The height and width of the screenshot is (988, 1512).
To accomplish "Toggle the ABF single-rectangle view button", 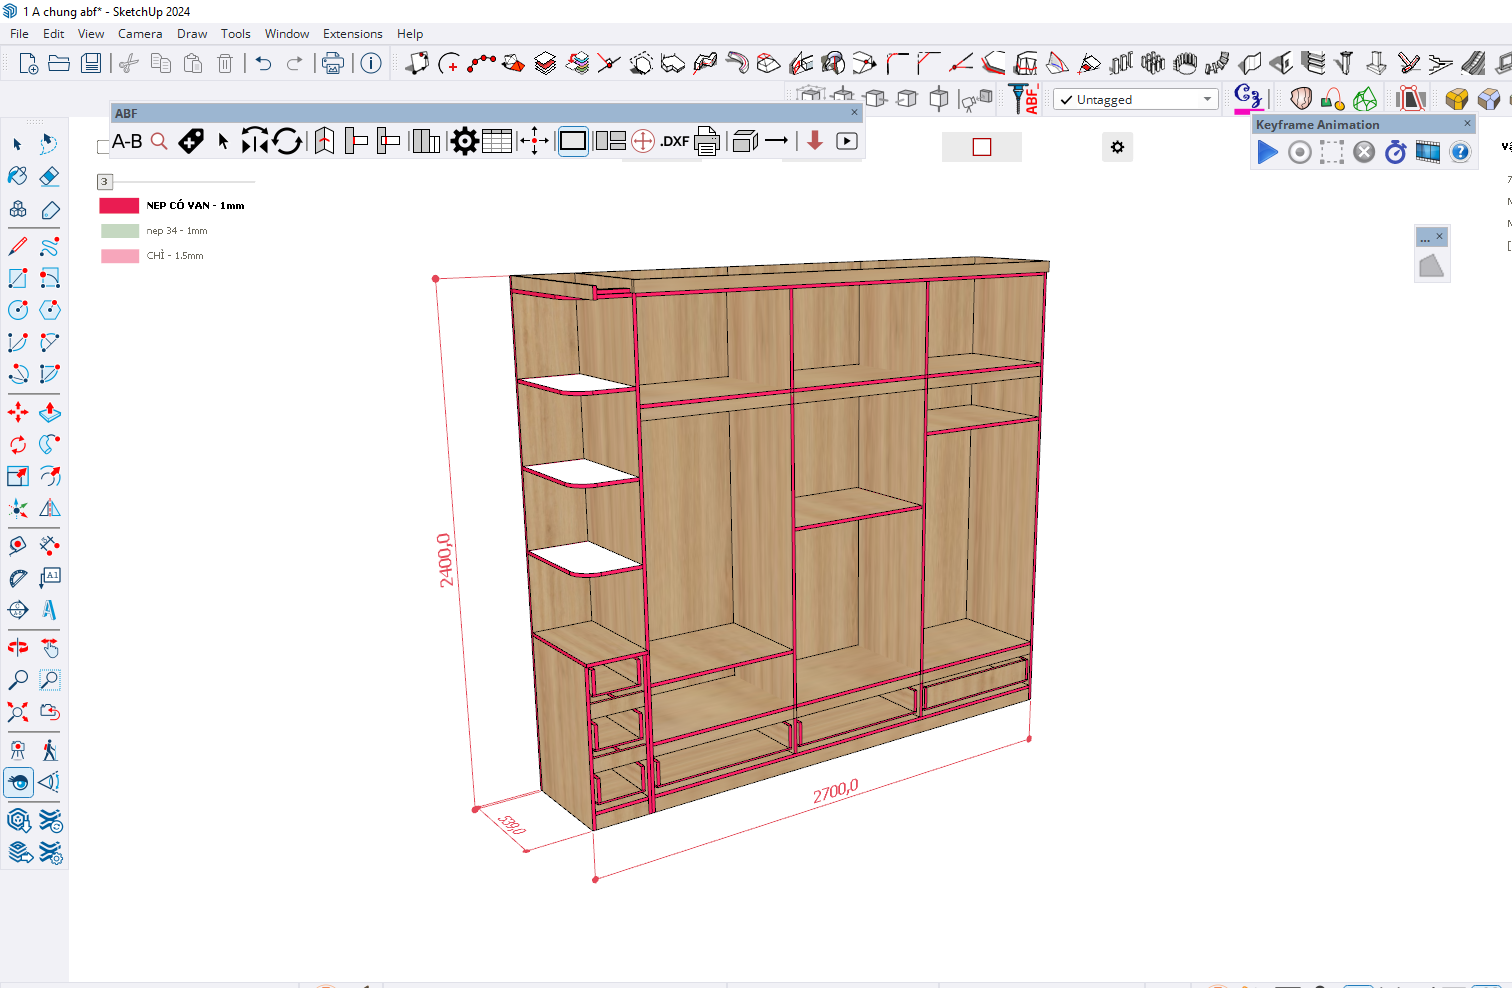I will coord(573,142).
